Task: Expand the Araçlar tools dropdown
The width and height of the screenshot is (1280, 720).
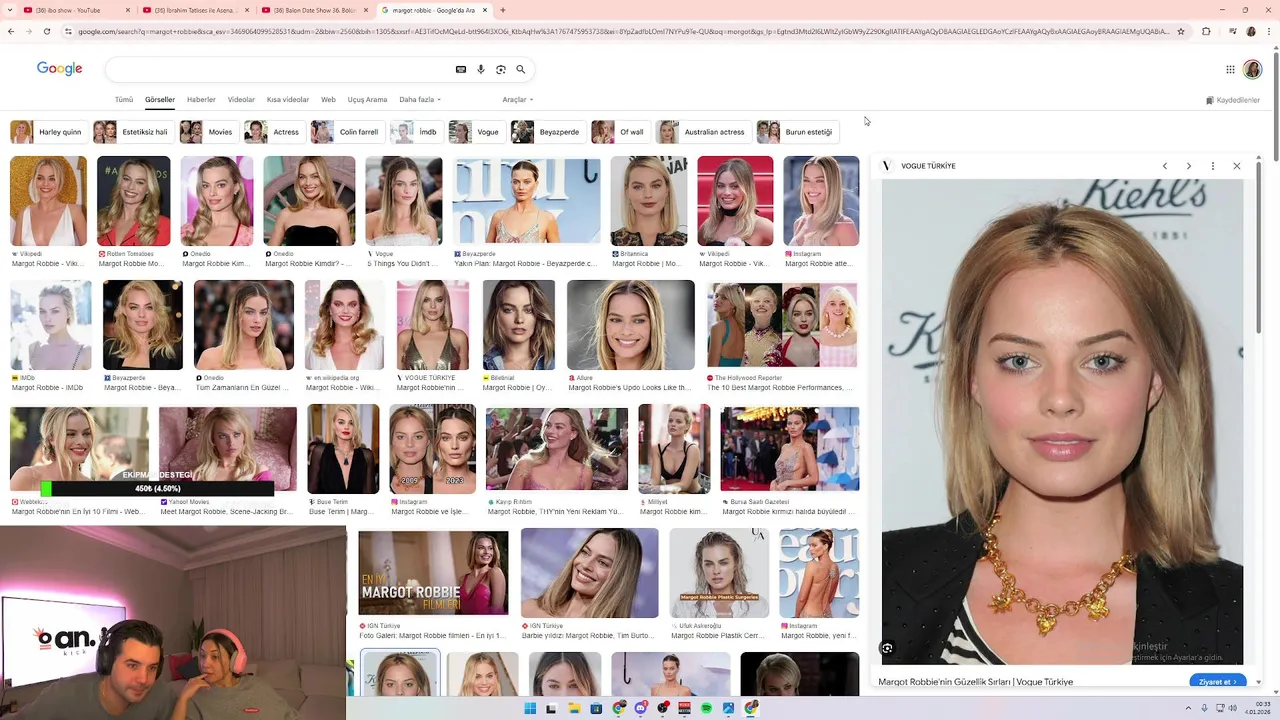Action: click(x=517, y=100)
